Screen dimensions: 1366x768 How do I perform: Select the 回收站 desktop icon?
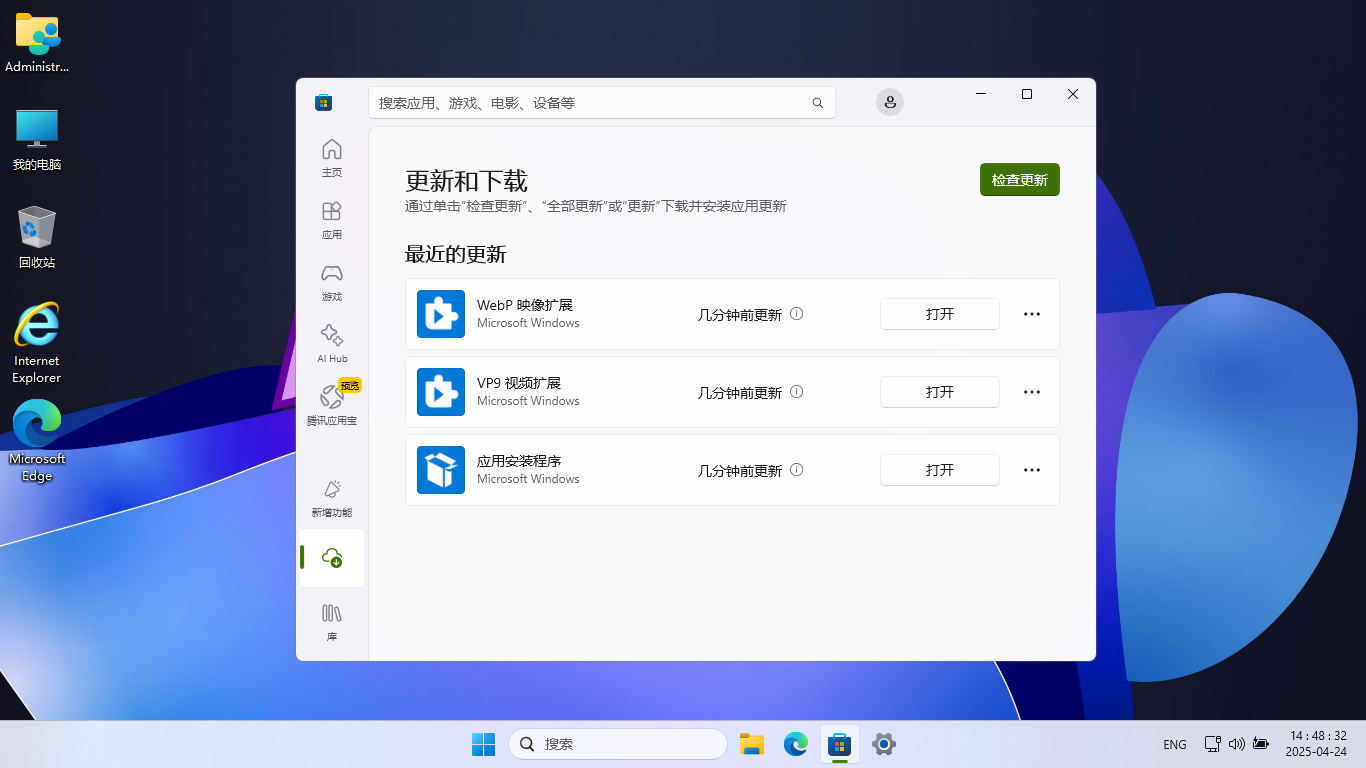click(x=37, y=238)
